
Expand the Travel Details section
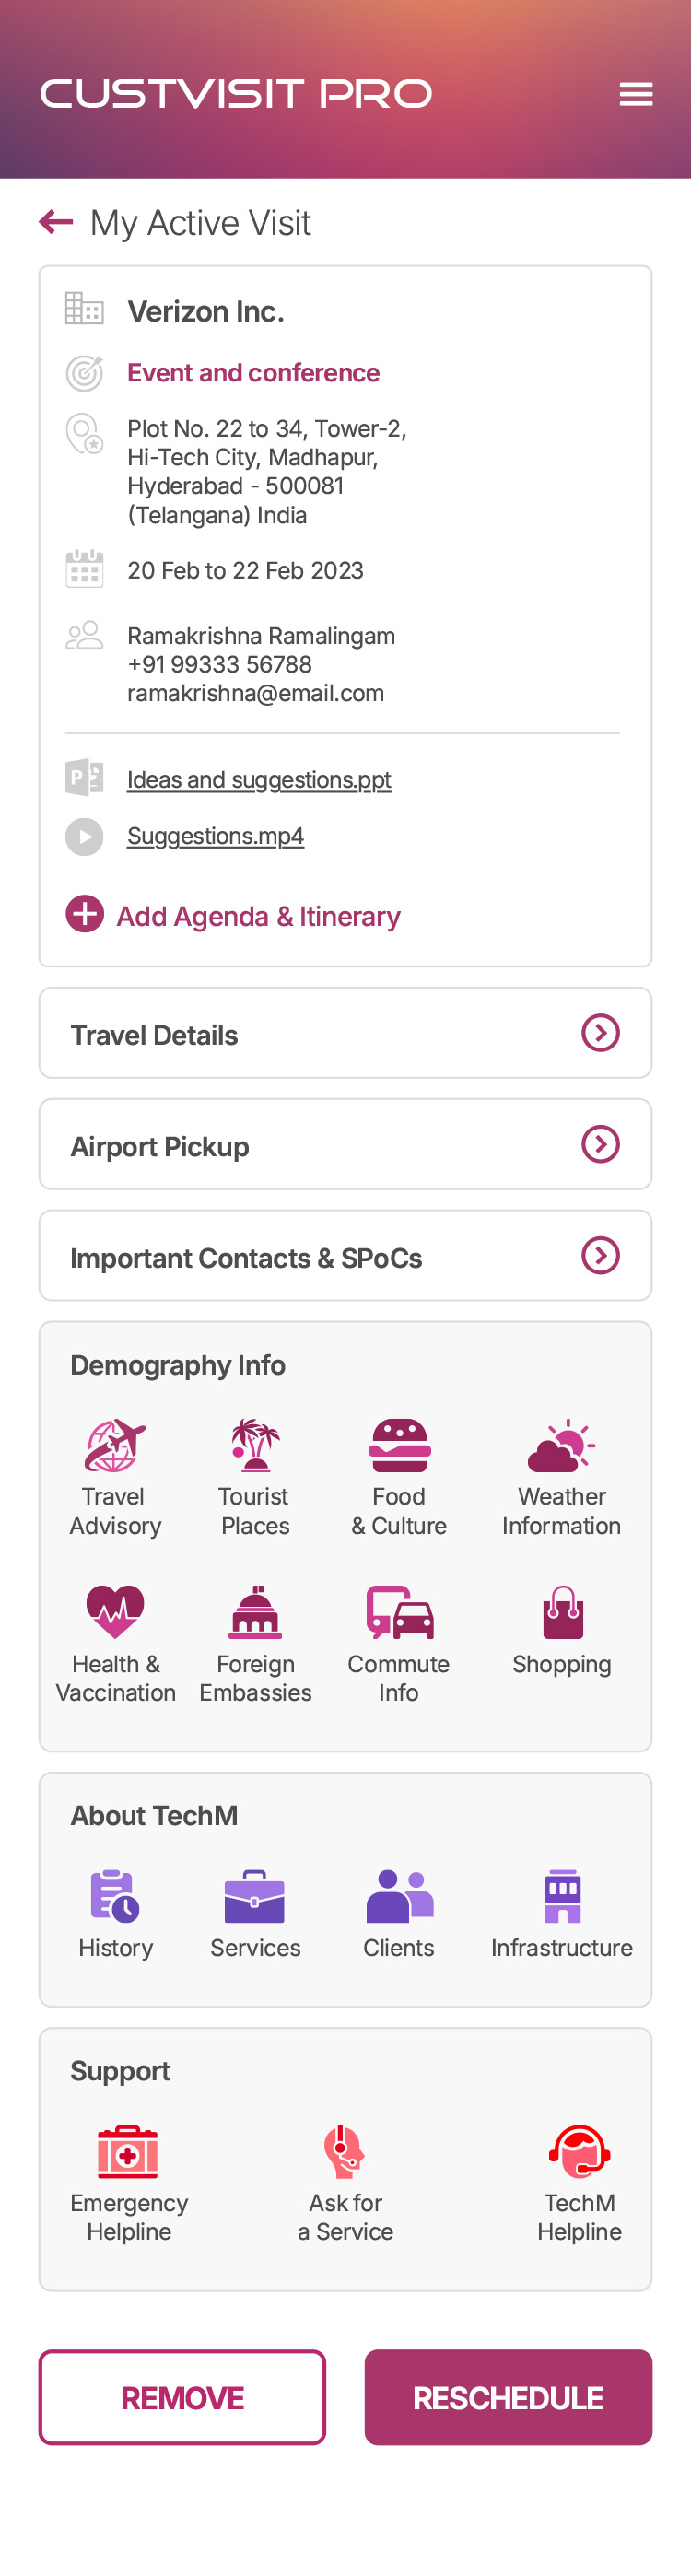[x=600, y=1033]
